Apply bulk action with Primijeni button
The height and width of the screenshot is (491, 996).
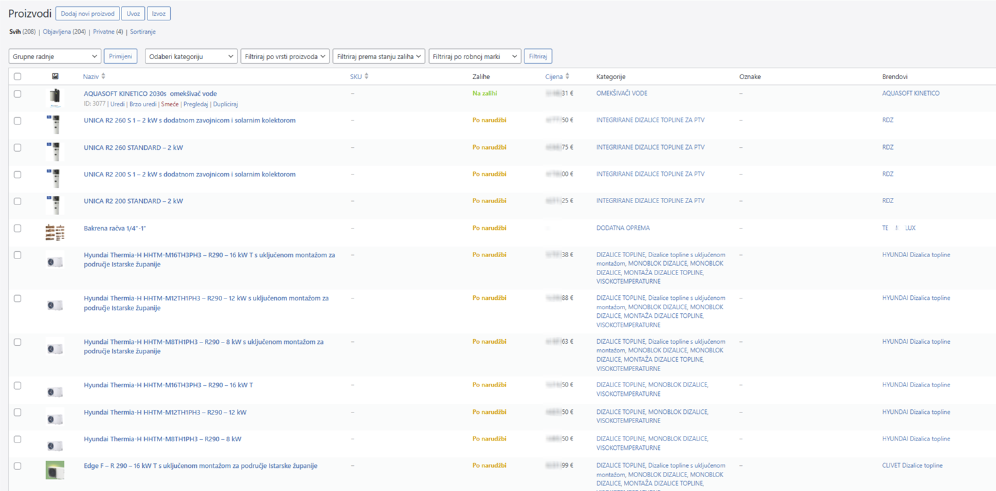click(121, 57)
